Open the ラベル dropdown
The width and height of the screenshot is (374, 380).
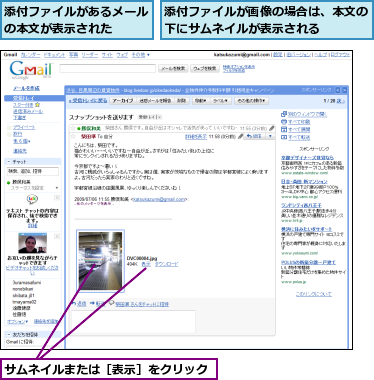(x=220, y=101)
